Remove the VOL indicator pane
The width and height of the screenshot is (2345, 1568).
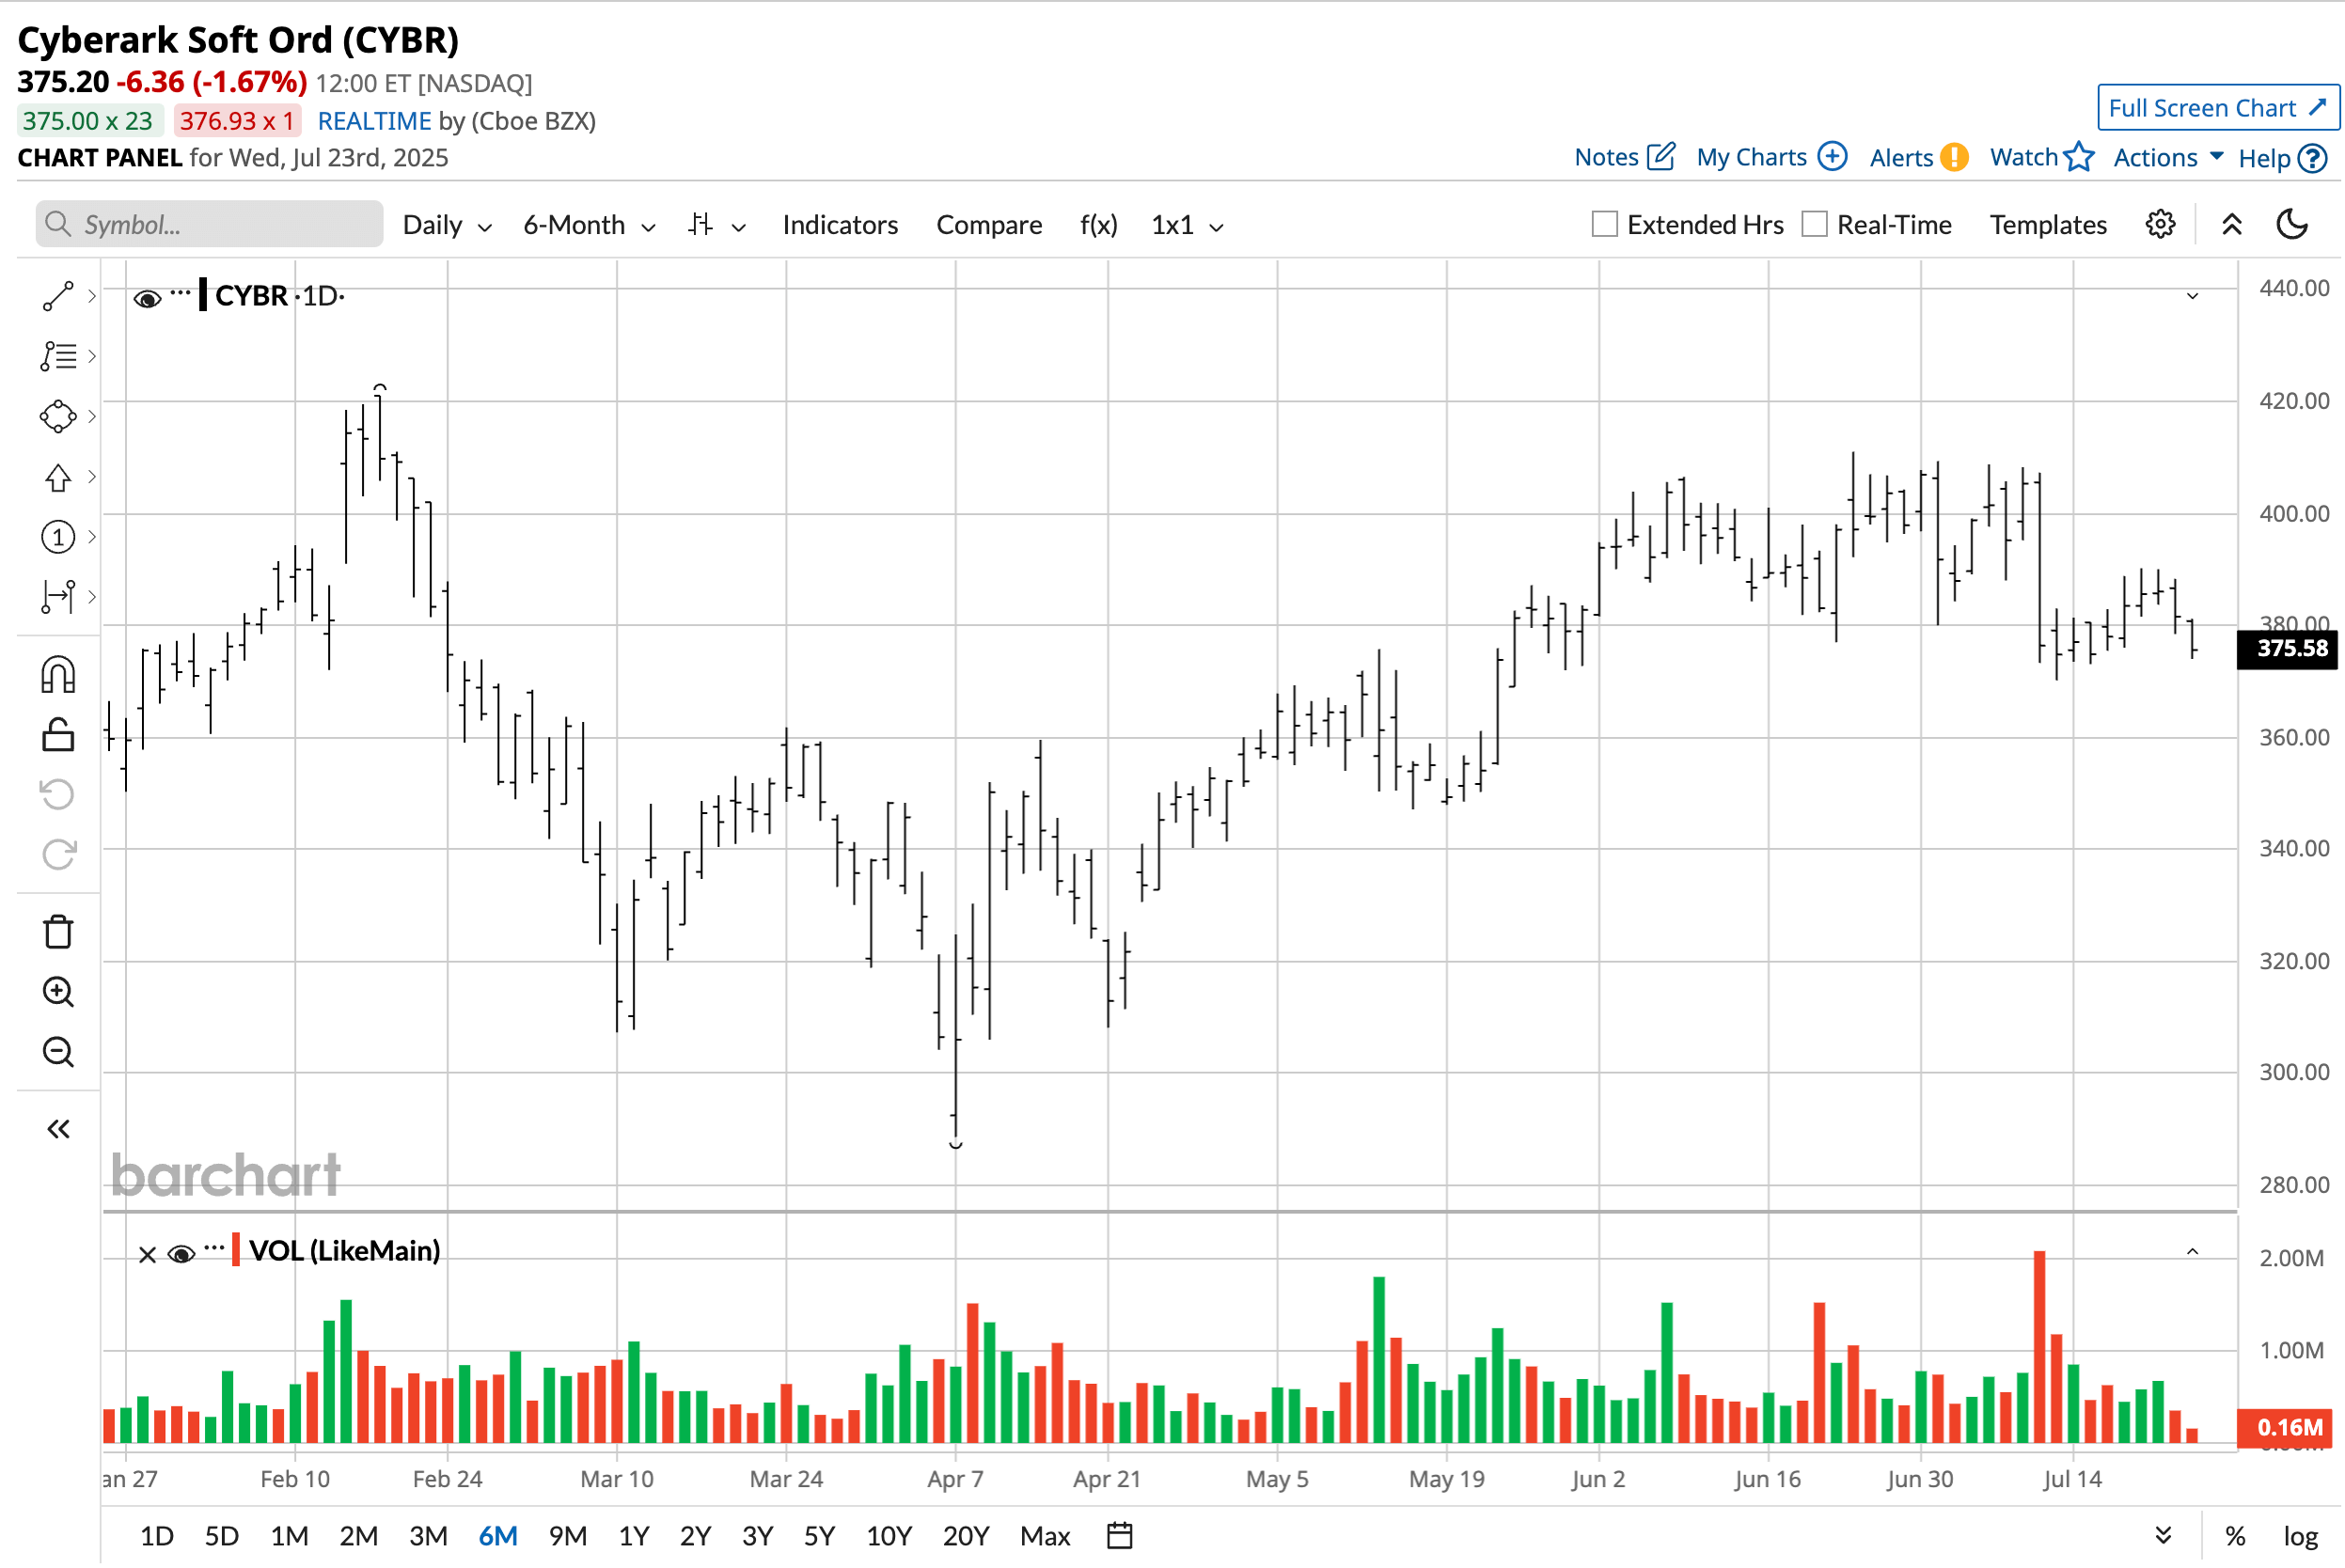pos(147,1254)
